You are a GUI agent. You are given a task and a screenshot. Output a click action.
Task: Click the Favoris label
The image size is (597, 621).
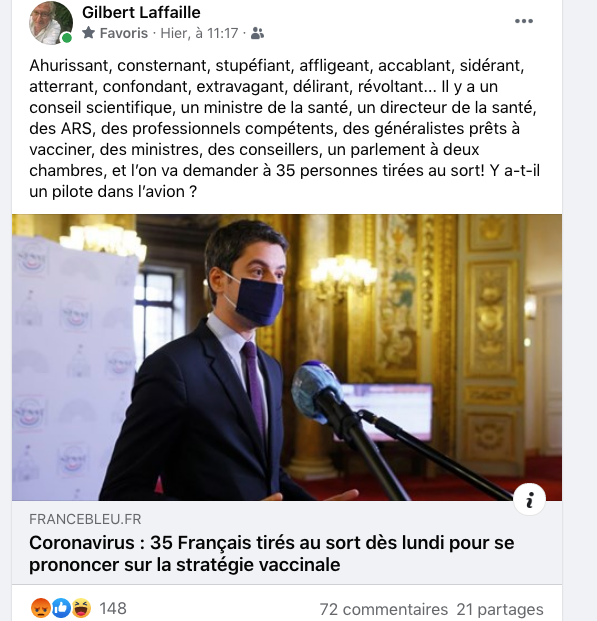pos(124,33)
